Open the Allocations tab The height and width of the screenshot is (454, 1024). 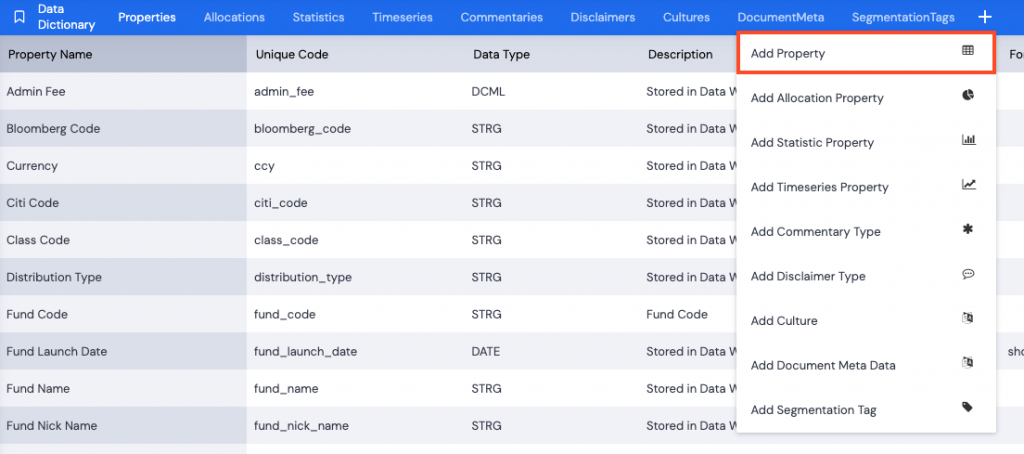[x=234, y=18]
